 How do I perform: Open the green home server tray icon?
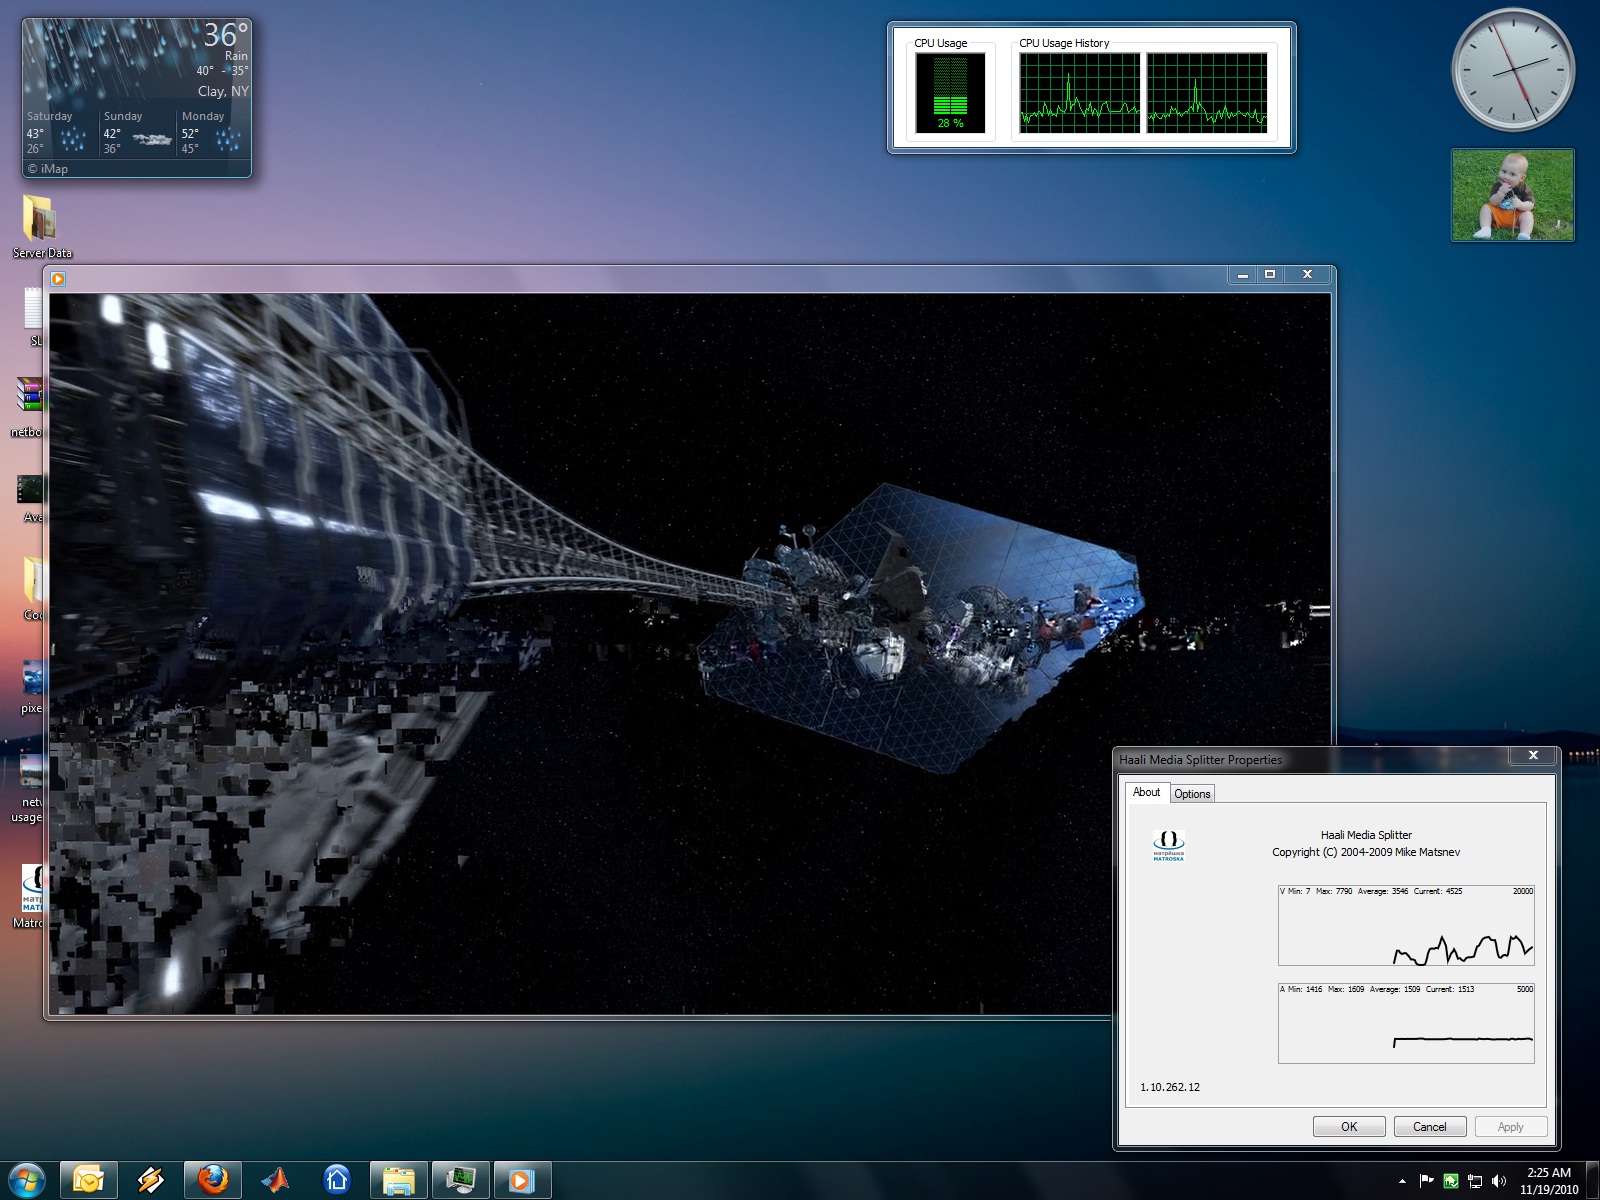[x=1450, y=1181]
